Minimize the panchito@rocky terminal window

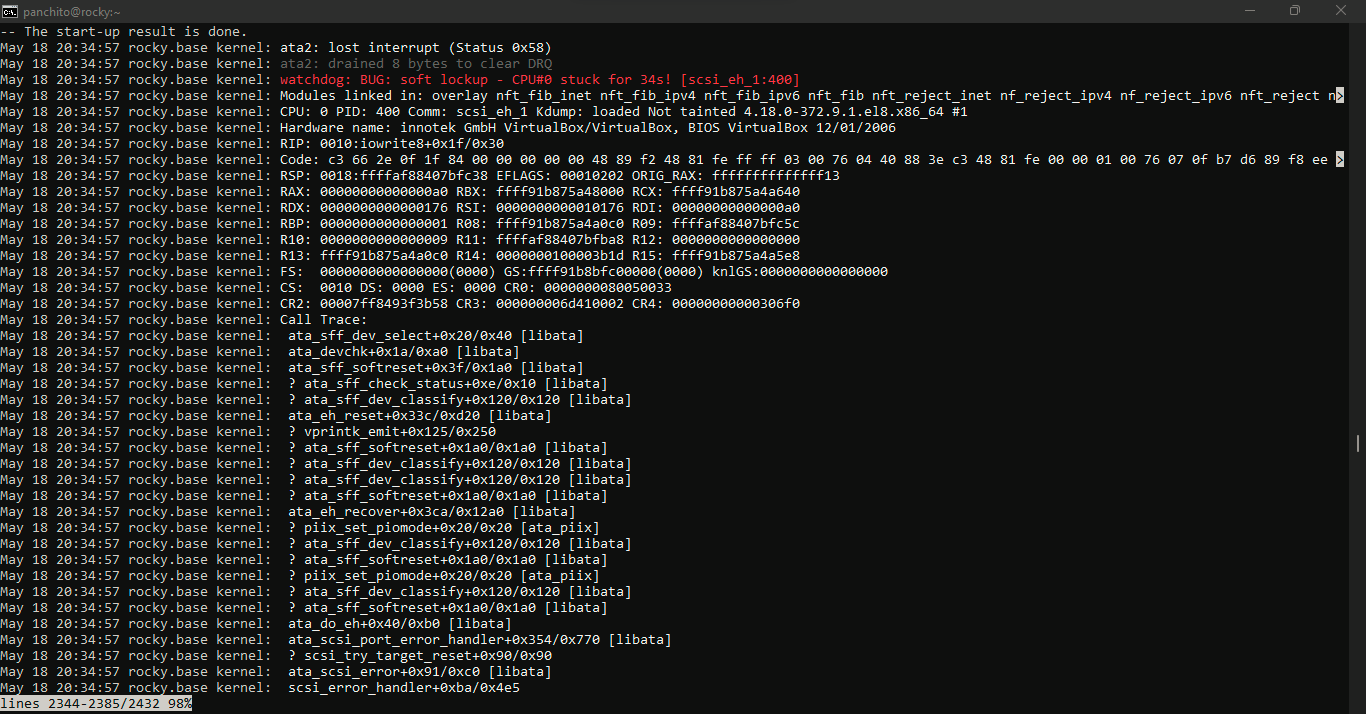1249,10
